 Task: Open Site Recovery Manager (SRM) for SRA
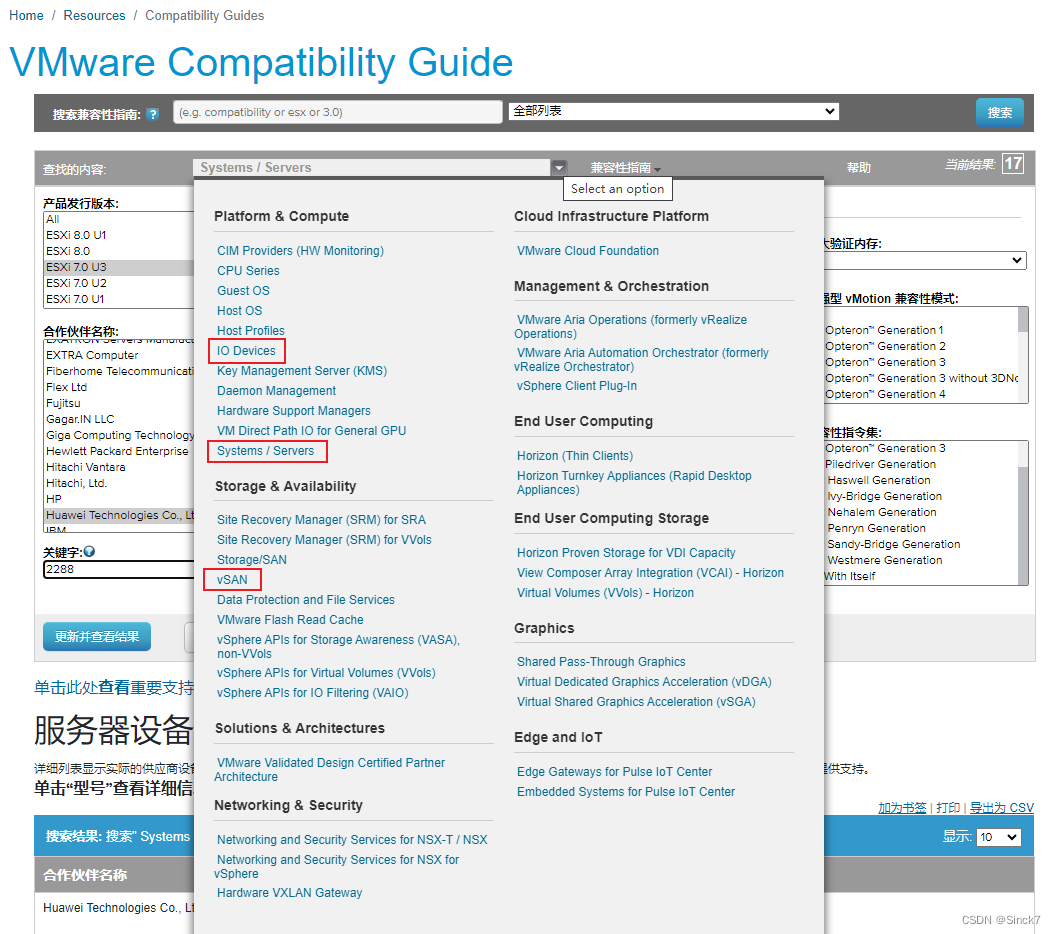[321, 520]
